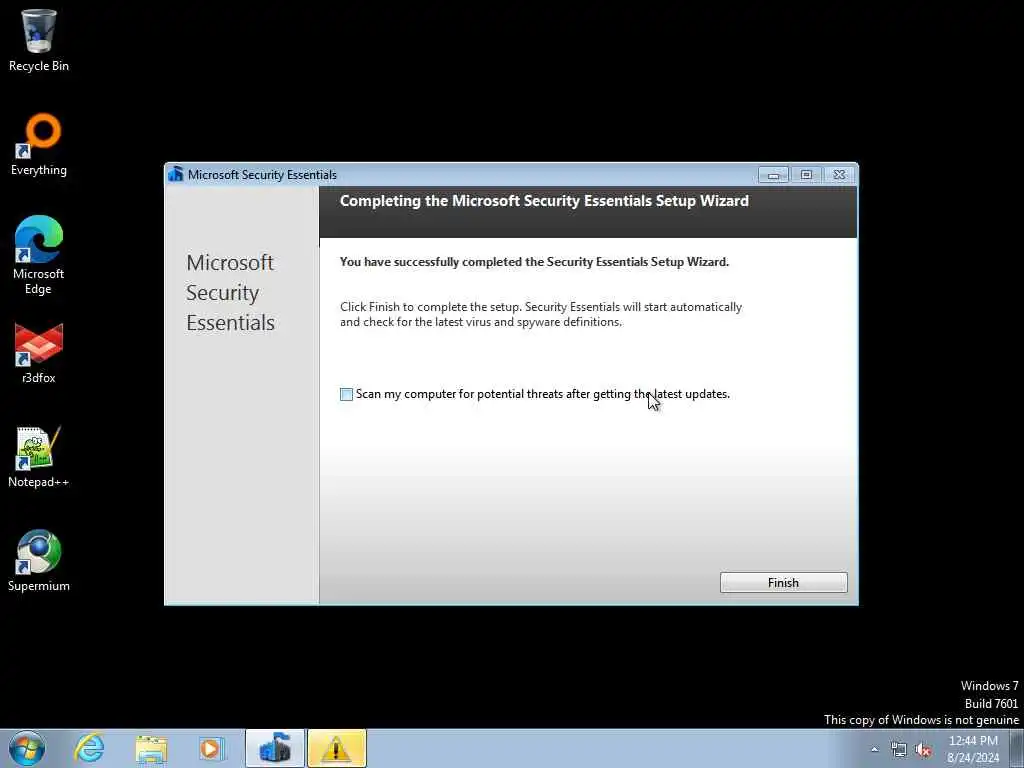Show hidden system tray icons
Image resolution: width=1024 pixels, height=768 pixels.
tap(874, 749)
